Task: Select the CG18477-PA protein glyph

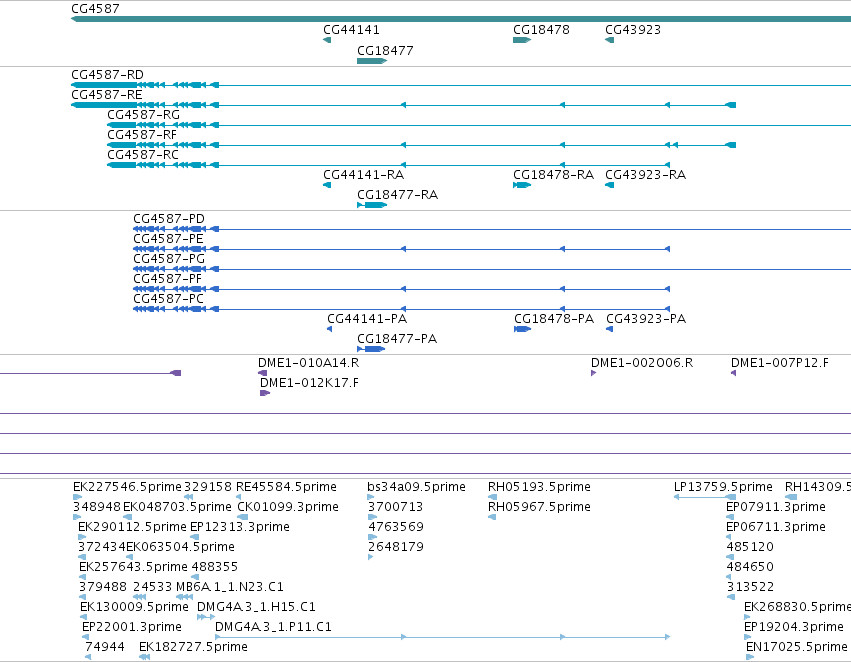Action: click(x=371, y=349)
